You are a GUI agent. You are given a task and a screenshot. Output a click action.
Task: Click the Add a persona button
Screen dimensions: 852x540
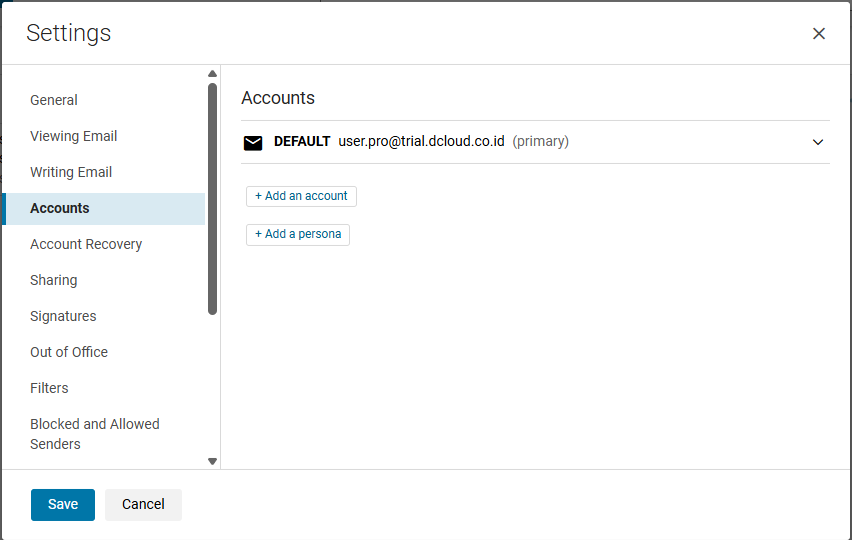[x=298, y=234]
